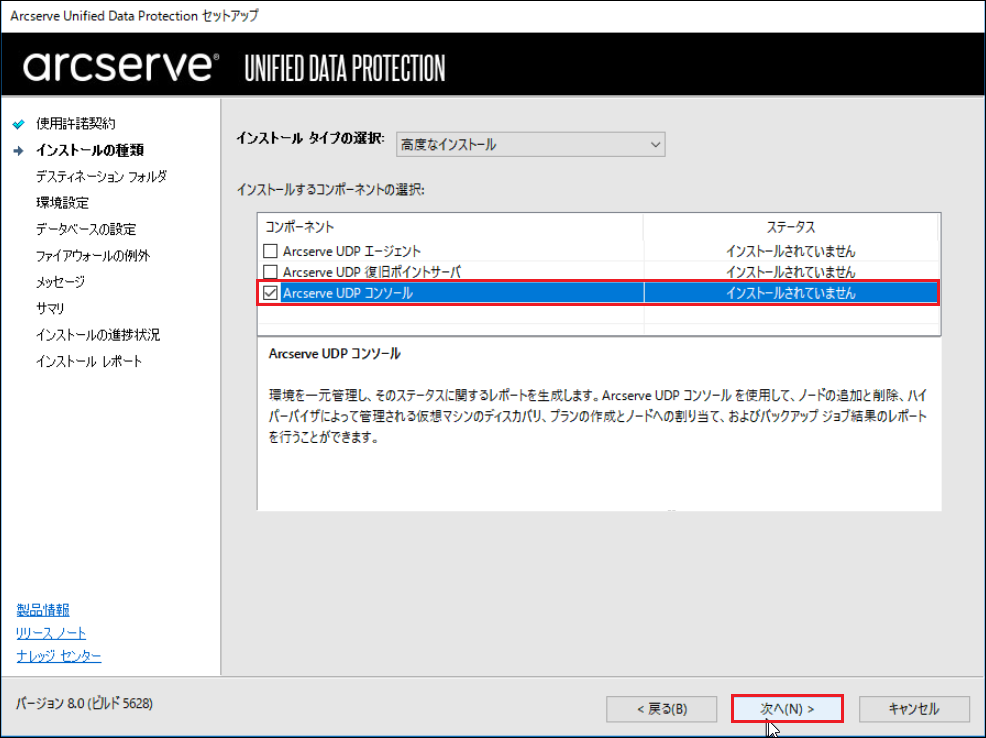This screenshot has height=738, width=986.
Task: Select the インストールの種類 step
Action: pyautogui.click(x=90, y=150)
